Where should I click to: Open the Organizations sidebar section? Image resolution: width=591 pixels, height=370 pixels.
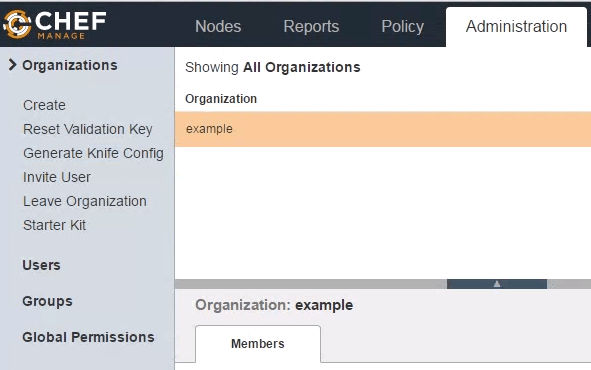point(70,65)
